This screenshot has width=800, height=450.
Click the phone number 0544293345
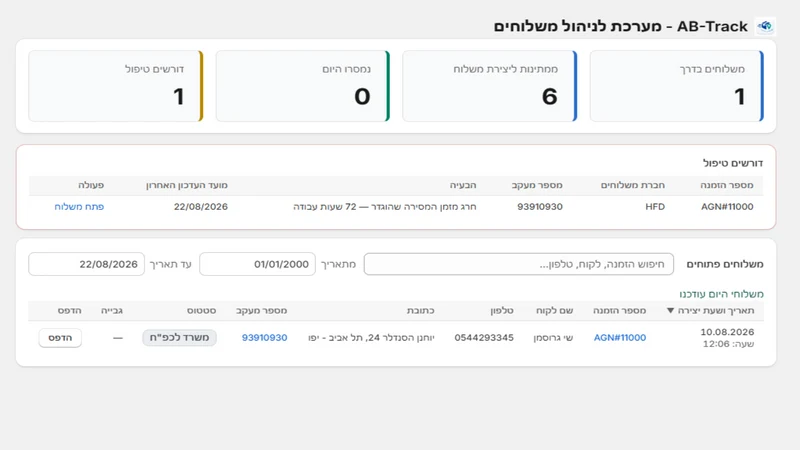(484, 338)
